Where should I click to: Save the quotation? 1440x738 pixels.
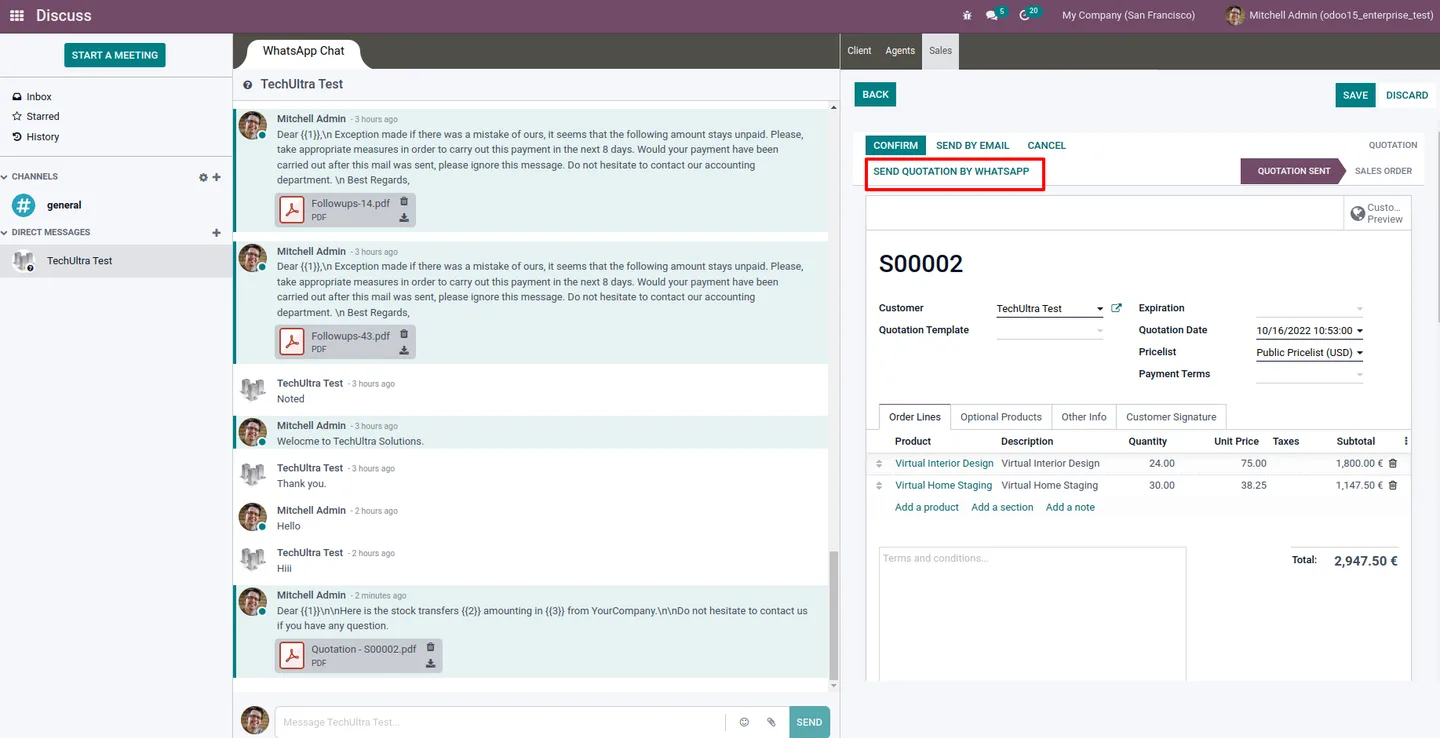[x=1355, y=95]
